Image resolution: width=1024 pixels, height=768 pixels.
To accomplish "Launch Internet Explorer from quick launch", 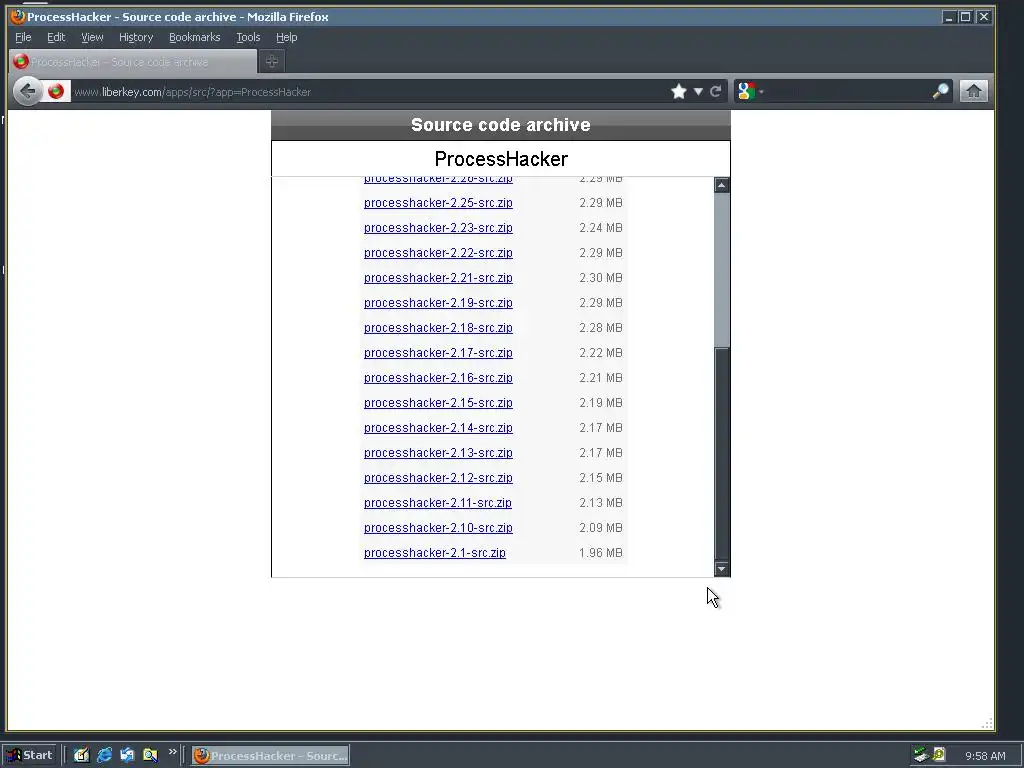I will [x=104, y=756].
